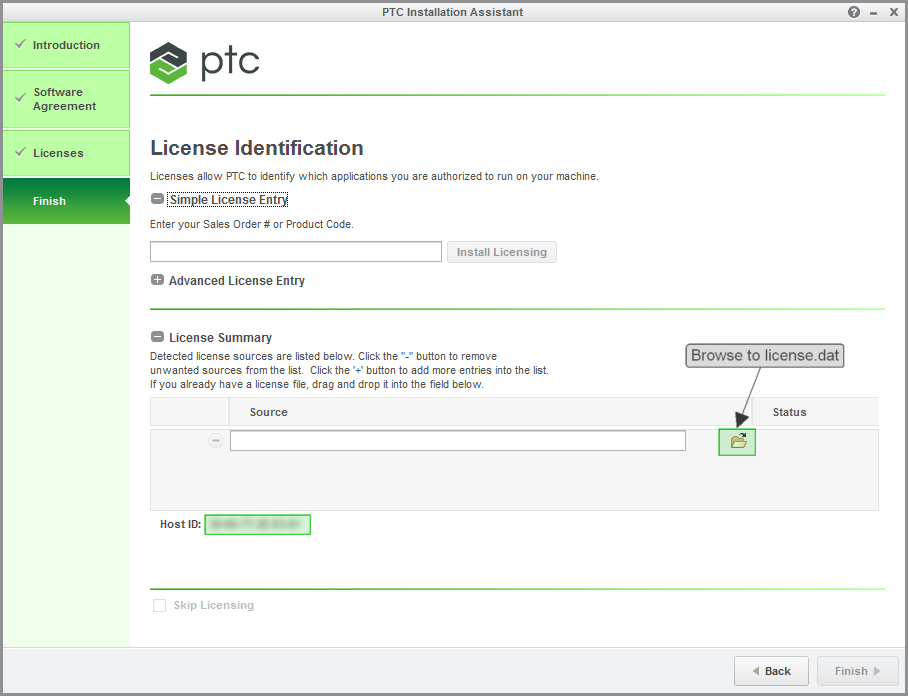Select the Finish step in sidebar
Viewport: 908px width, 696px height.
pyautogui.click(x=66, y=201)
